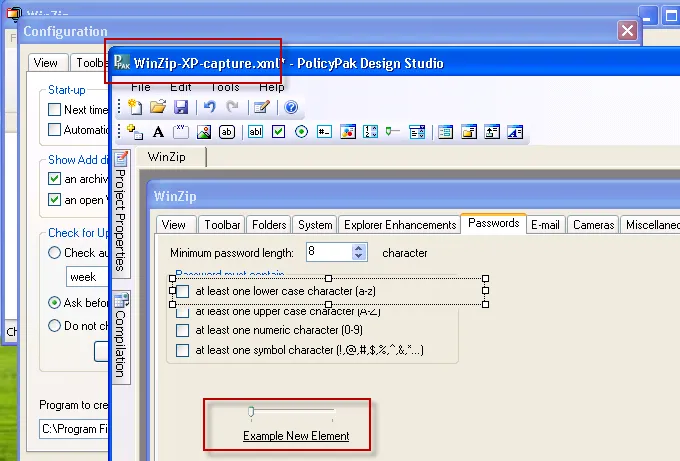Image resolution: width=680 pixels, height=461 pixels.
Task: Click 'Minimum password length:' label
Action: tap(232, 253)
